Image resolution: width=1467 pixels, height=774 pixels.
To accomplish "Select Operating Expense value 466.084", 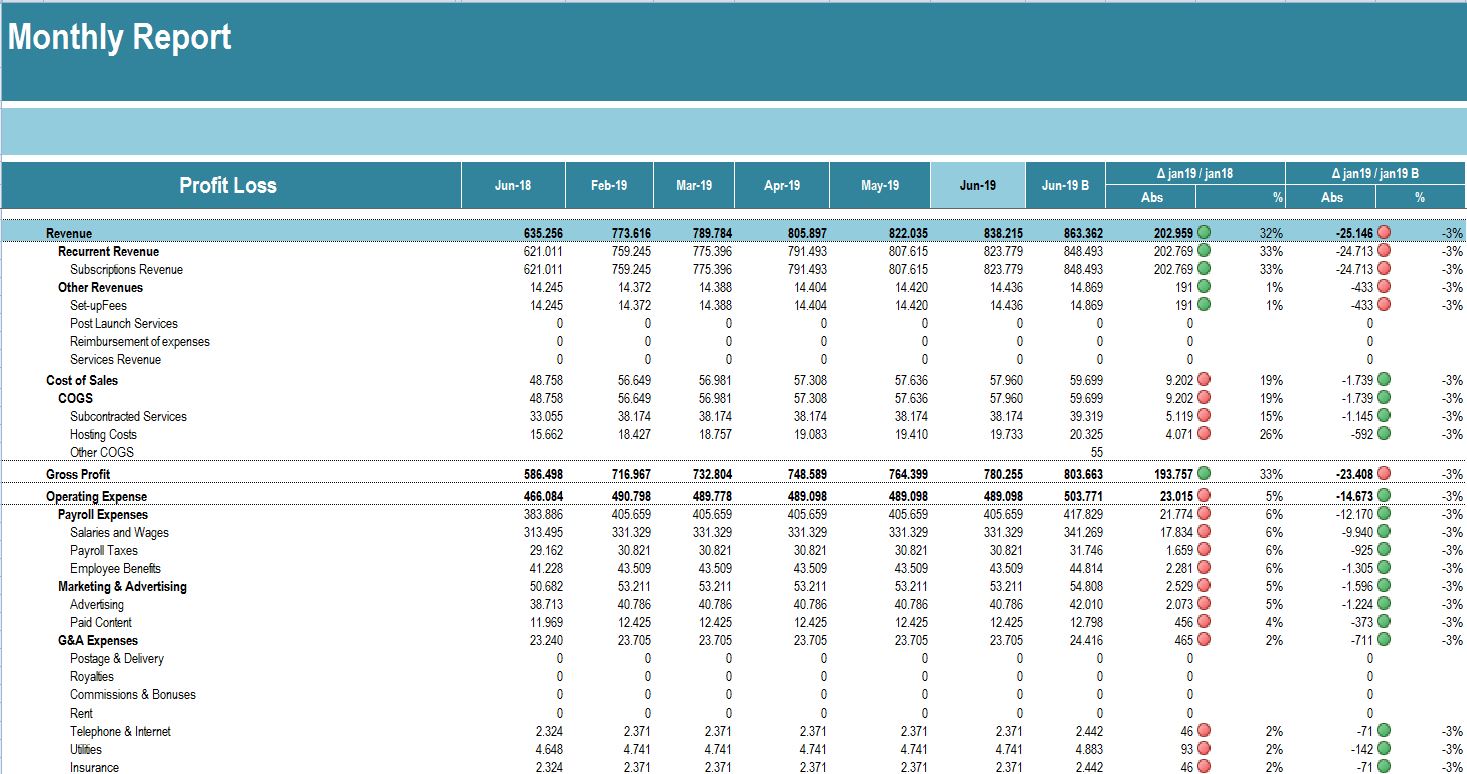I will click(x=543, y=496).
